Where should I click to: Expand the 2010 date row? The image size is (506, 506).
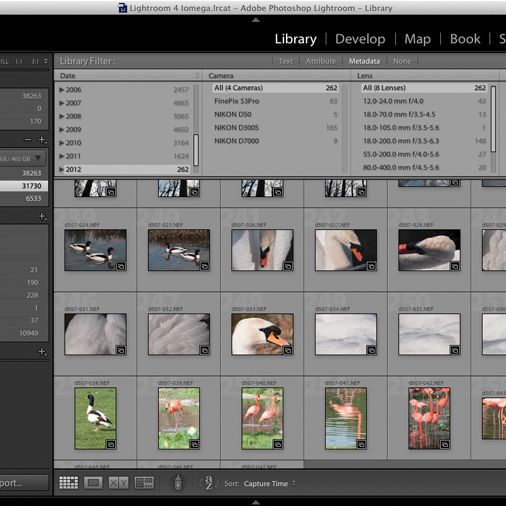point(62,143)
